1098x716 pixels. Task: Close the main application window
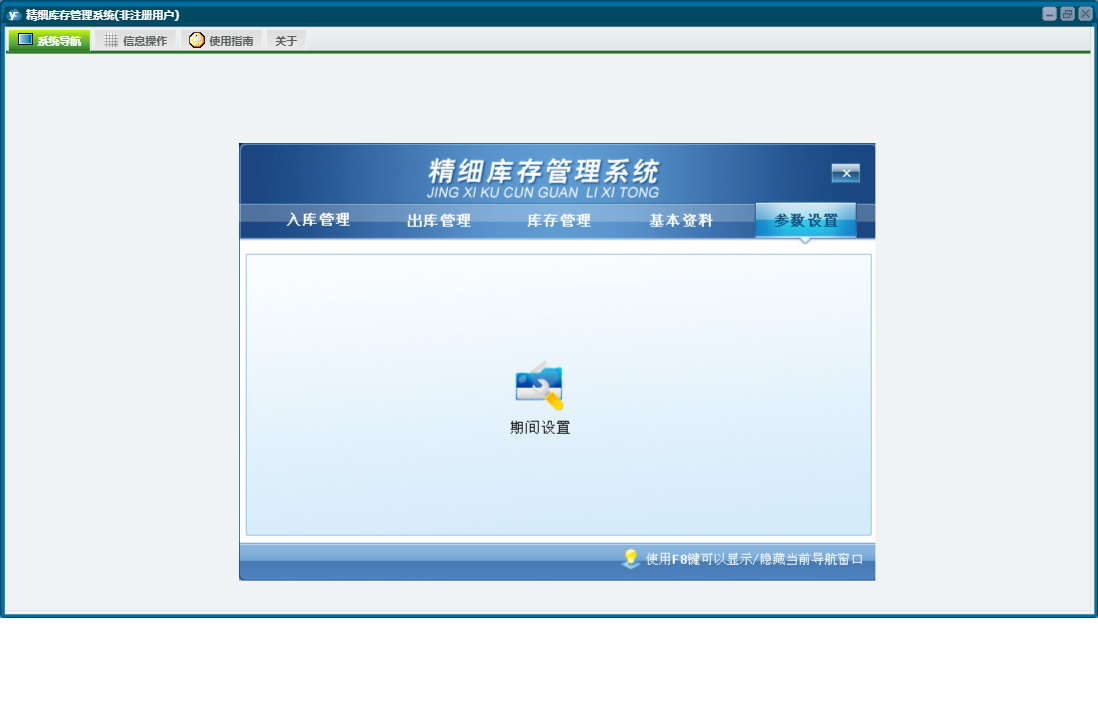point(1085,14)
